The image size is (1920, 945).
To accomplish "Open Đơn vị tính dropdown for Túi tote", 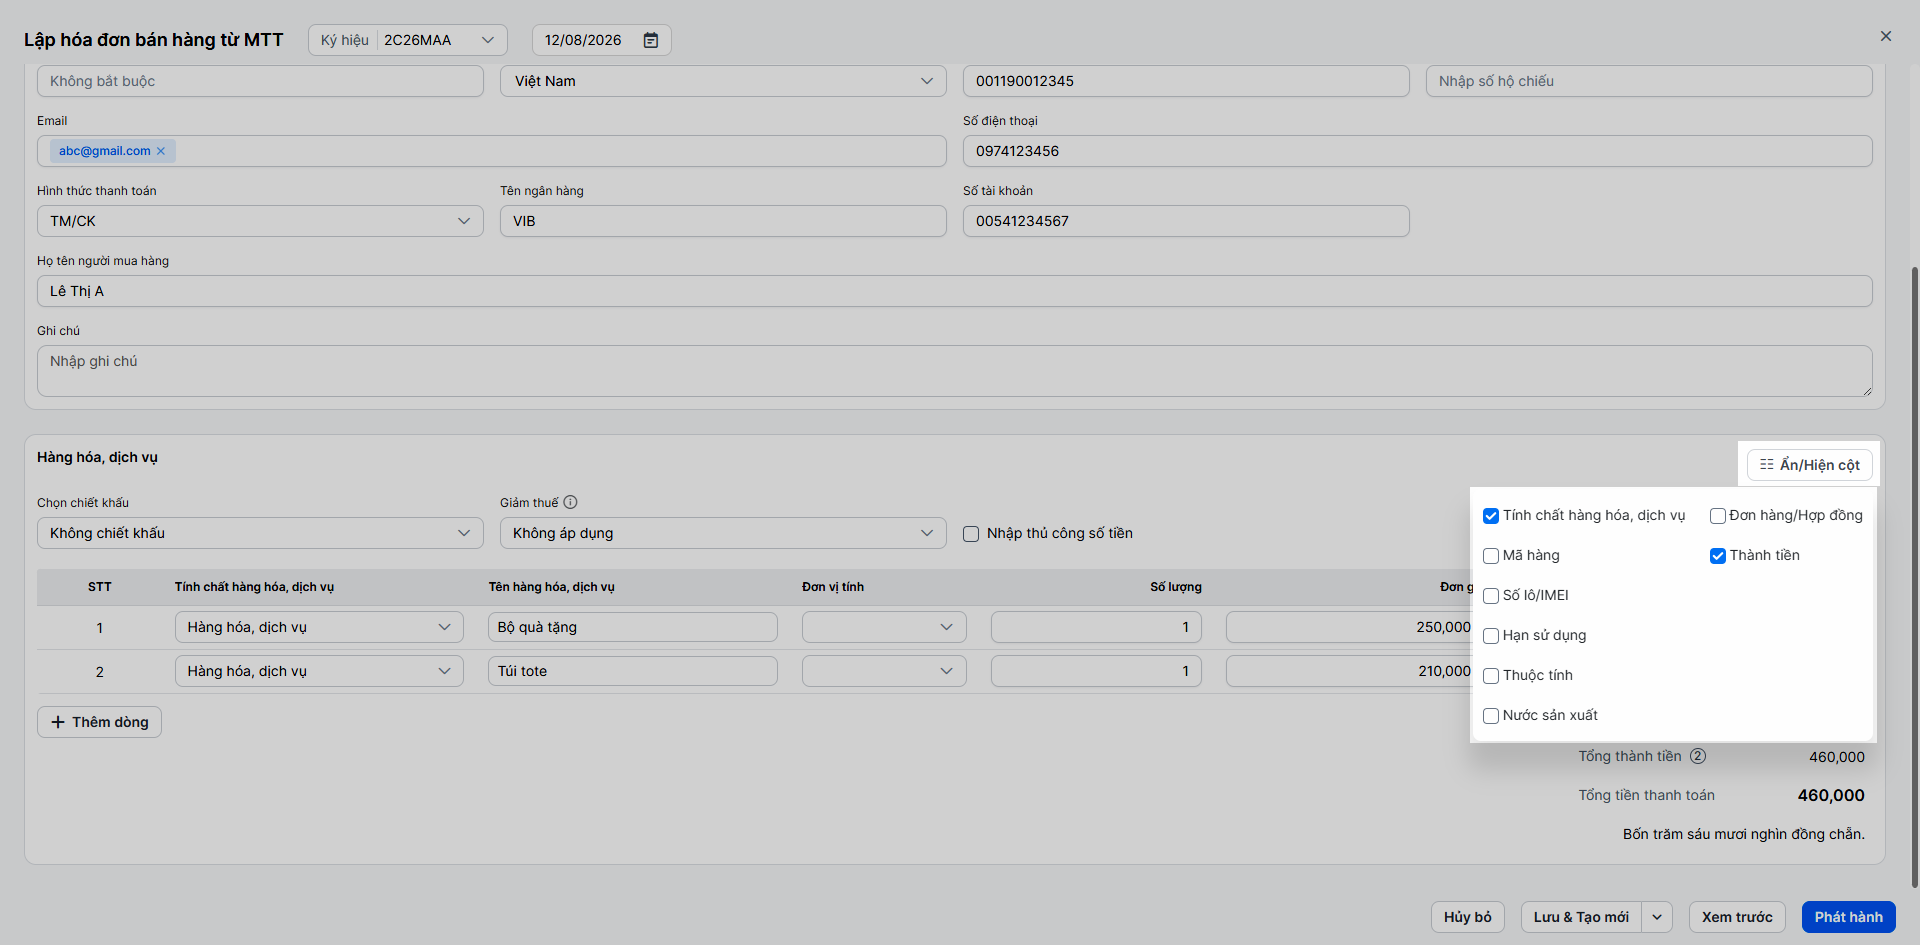I will tap(884, 671).
